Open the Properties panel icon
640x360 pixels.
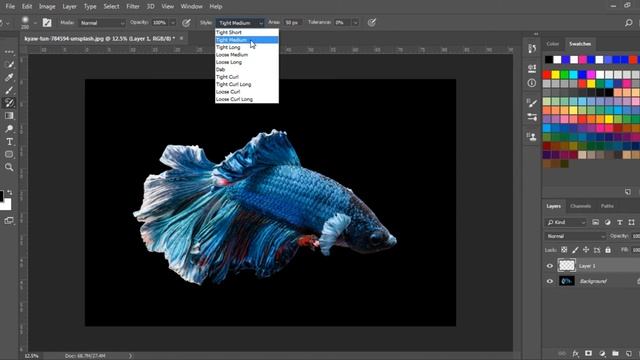(532, 68)
